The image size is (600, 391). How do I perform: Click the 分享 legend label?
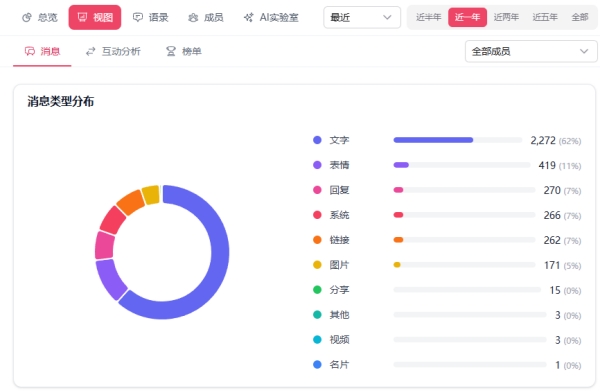(x=339, y=290)
